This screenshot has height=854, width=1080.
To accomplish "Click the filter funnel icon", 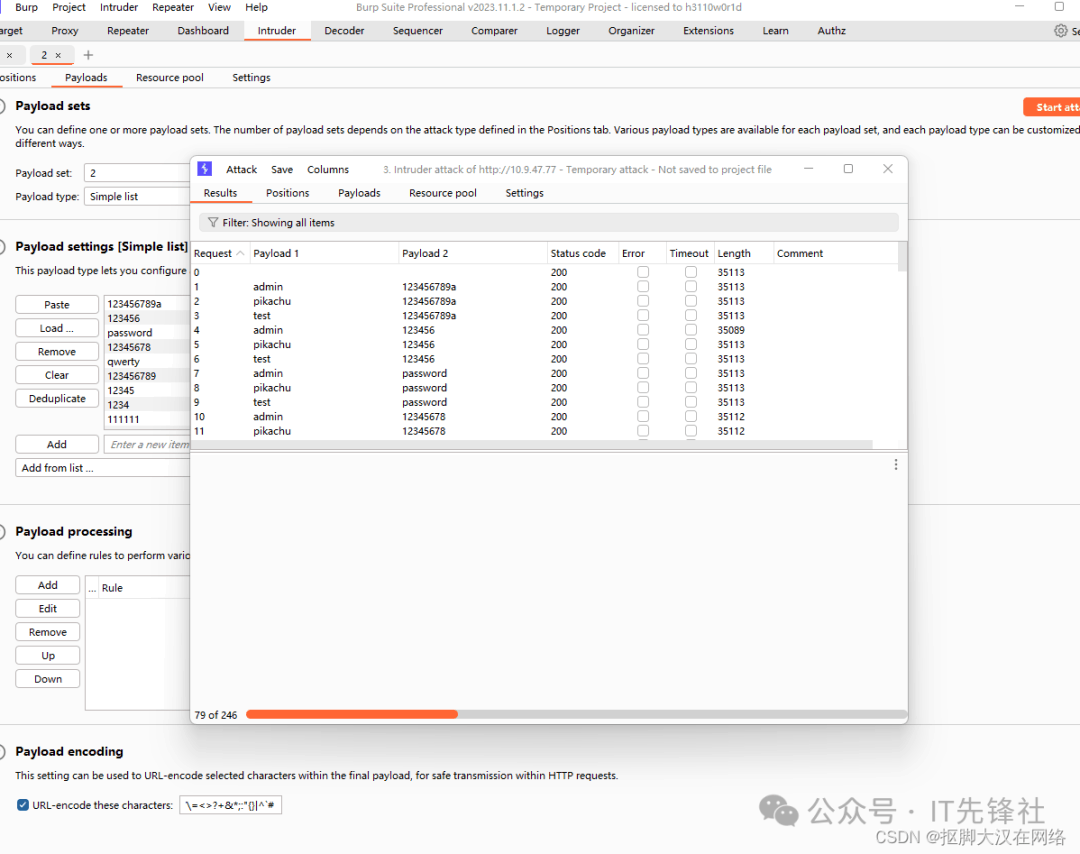I will click(x=212, y=222).
